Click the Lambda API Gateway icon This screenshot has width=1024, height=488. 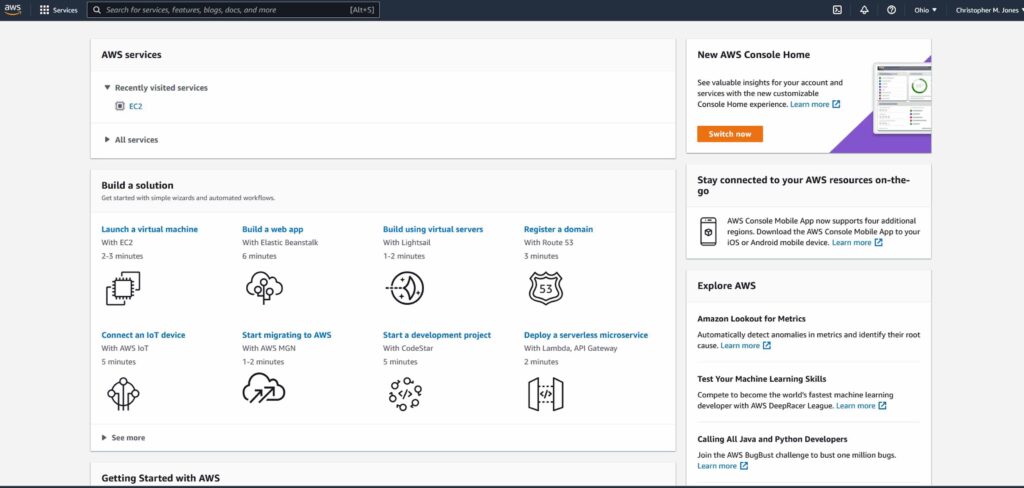(545, 394)
